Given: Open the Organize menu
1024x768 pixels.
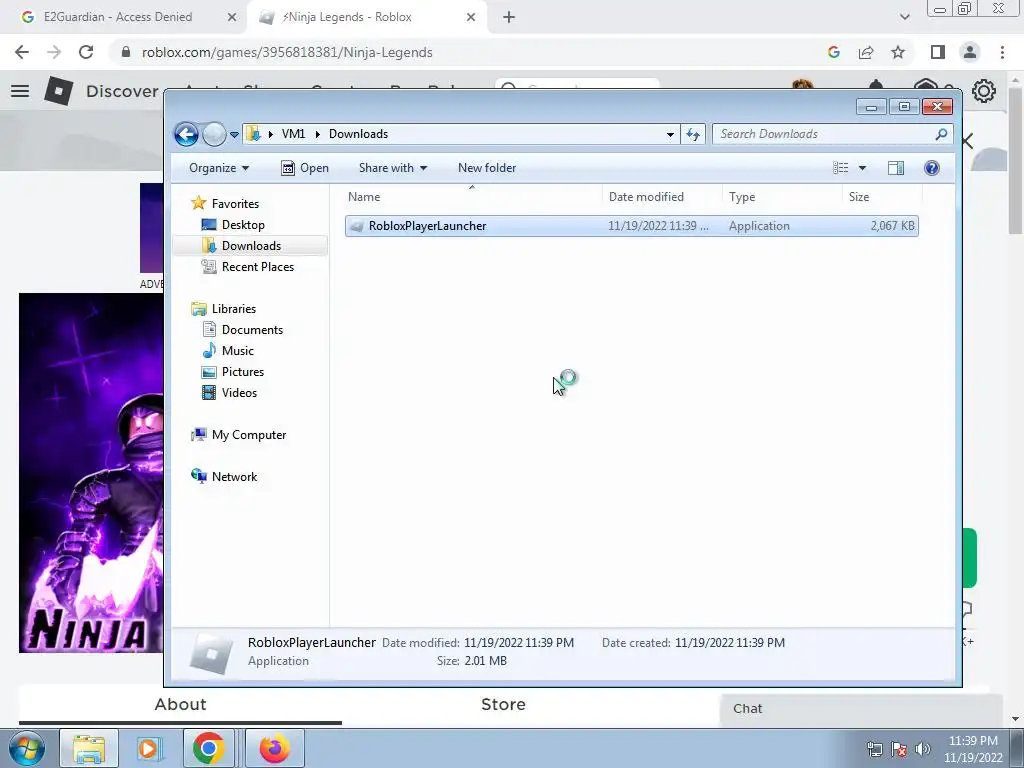Looking at the screenshot, I should (219, 168).
